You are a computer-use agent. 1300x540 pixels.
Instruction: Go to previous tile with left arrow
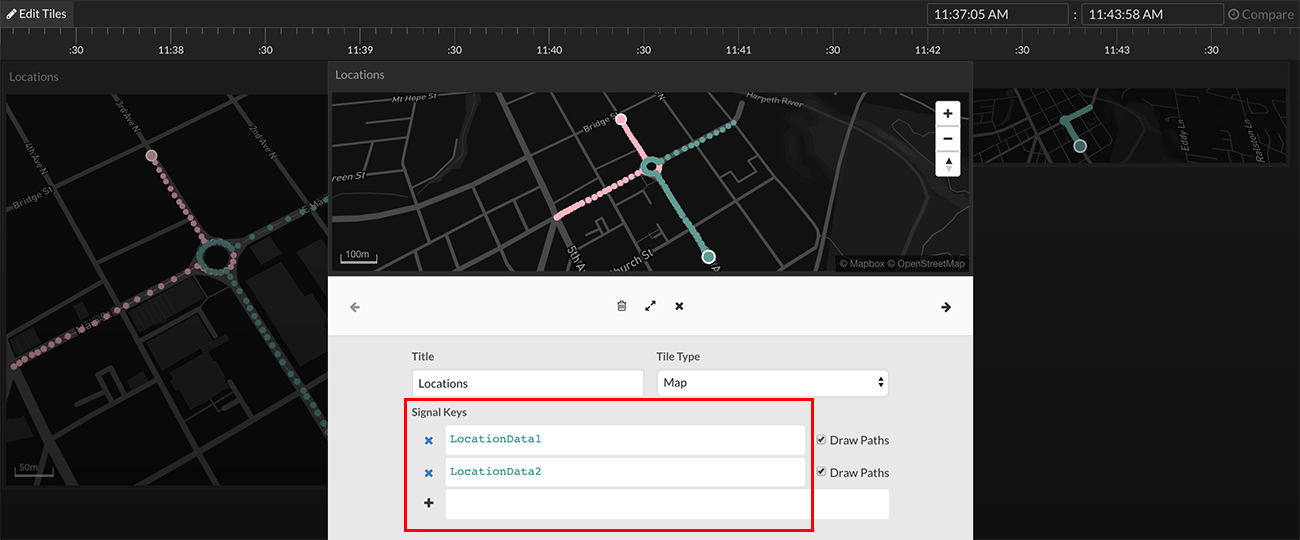(x=355, y=307)
